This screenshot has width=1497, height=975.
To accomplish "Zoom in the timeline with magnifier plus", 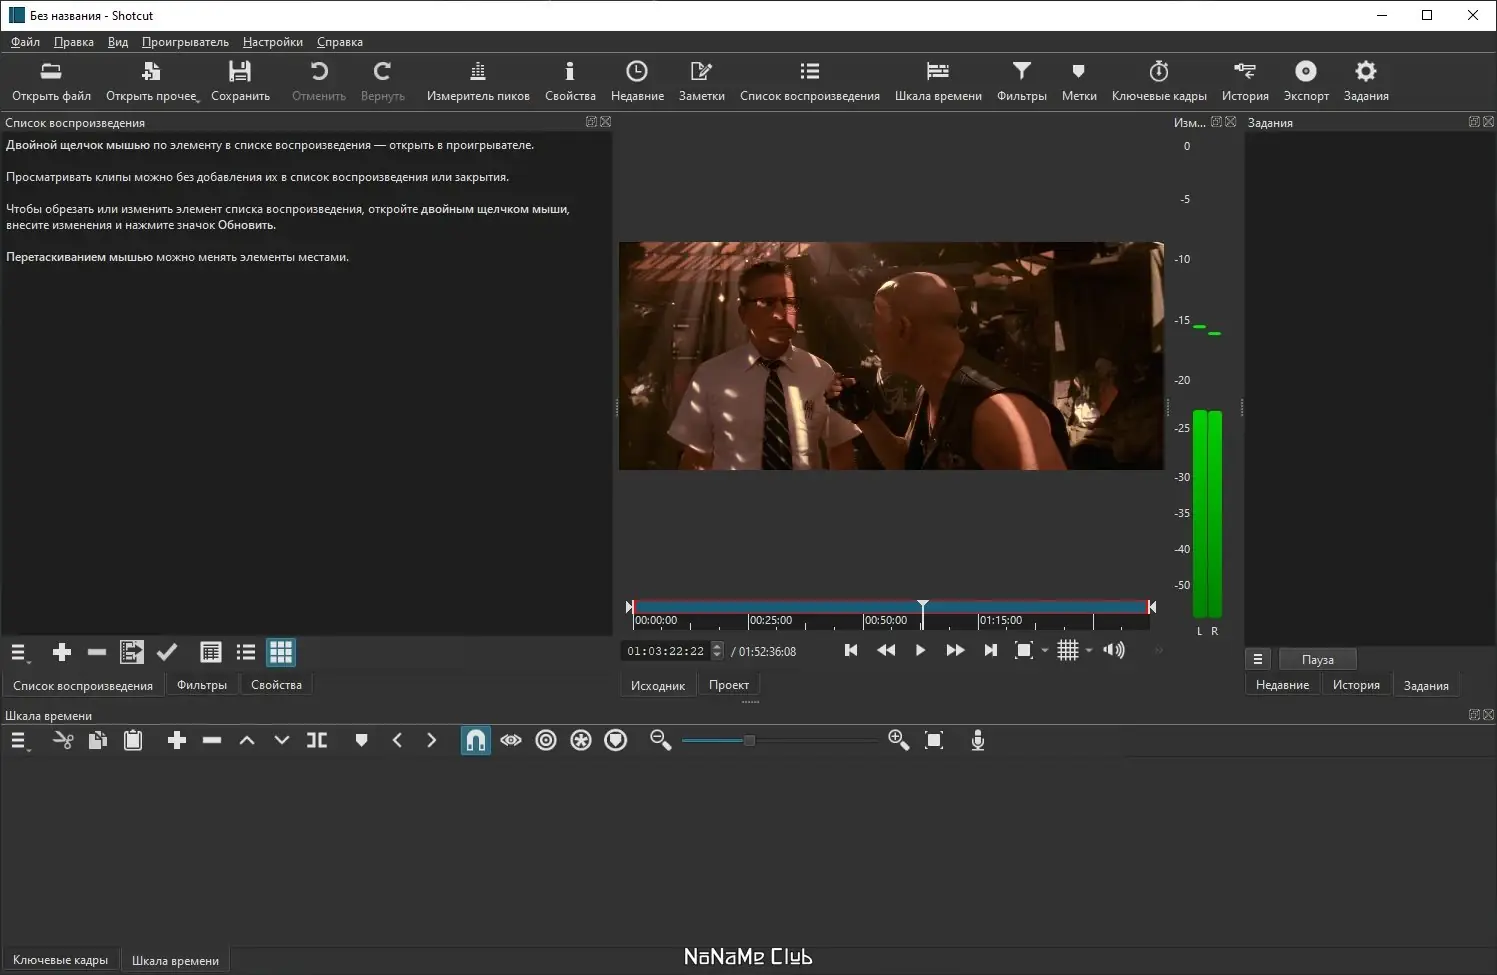I will click(x=898, y=741).
